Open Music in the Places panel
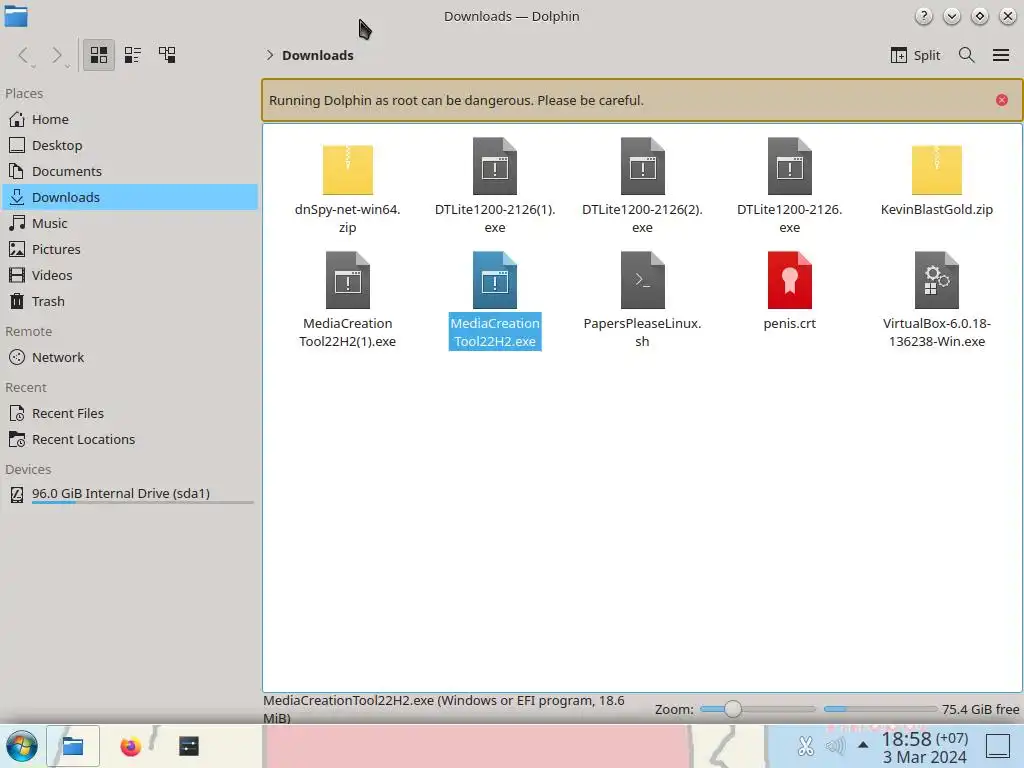Viewport: 1024px width, 768px height. [130, 223]
